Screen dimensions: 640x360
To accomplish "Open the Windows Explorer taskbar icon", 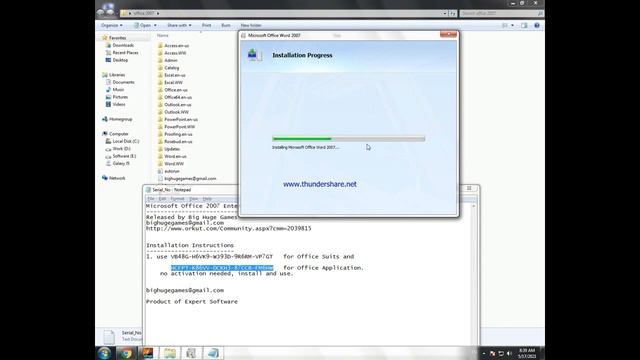I will 170,353.
